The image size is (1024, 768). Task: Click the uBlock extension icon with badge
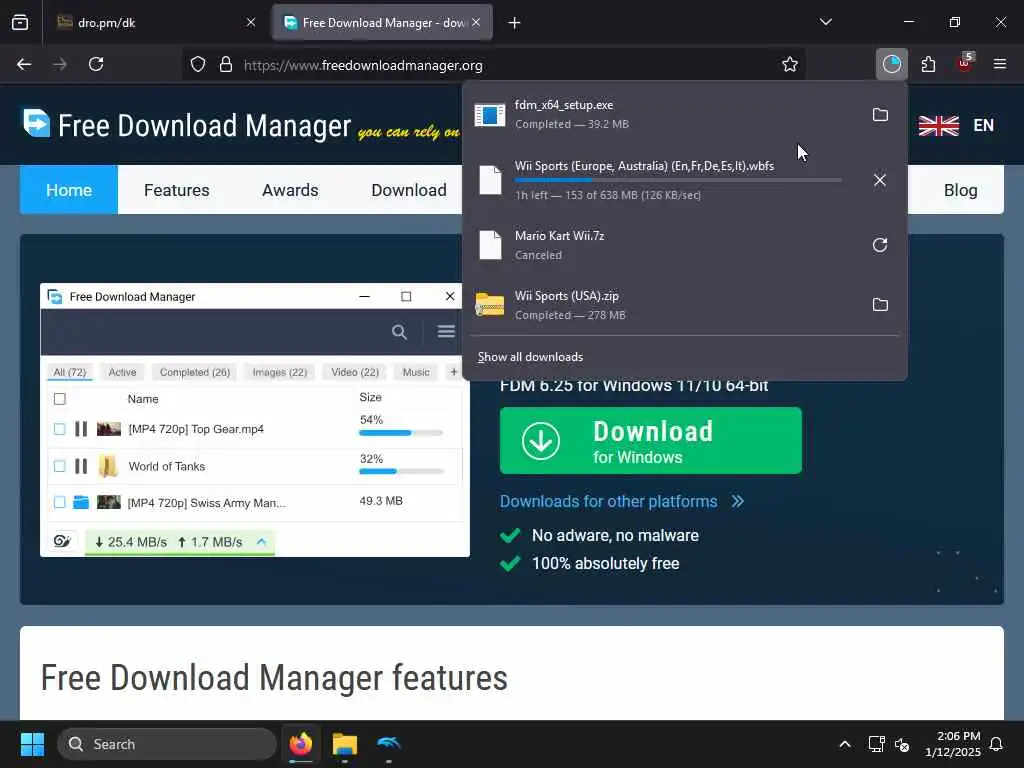pos(965,63)
